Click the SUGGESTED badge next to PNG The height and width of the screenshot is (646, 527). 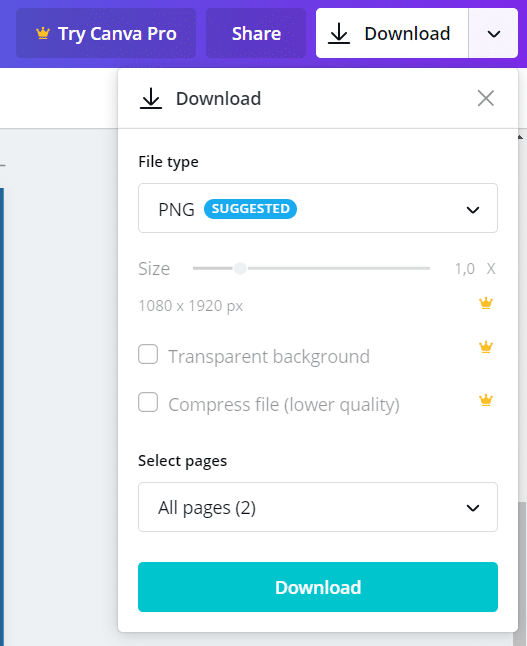(x=251, y=209)
